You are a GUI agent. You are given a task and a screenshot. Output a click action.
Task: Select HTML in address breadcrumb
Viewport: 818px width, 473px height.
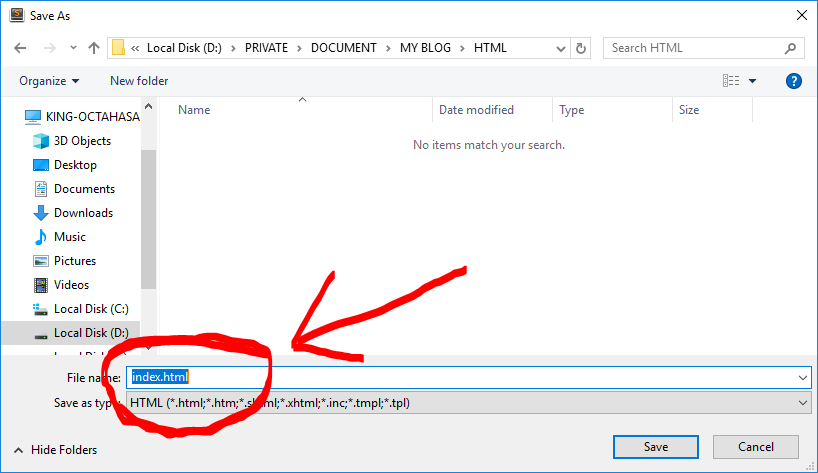click(490, 48)
